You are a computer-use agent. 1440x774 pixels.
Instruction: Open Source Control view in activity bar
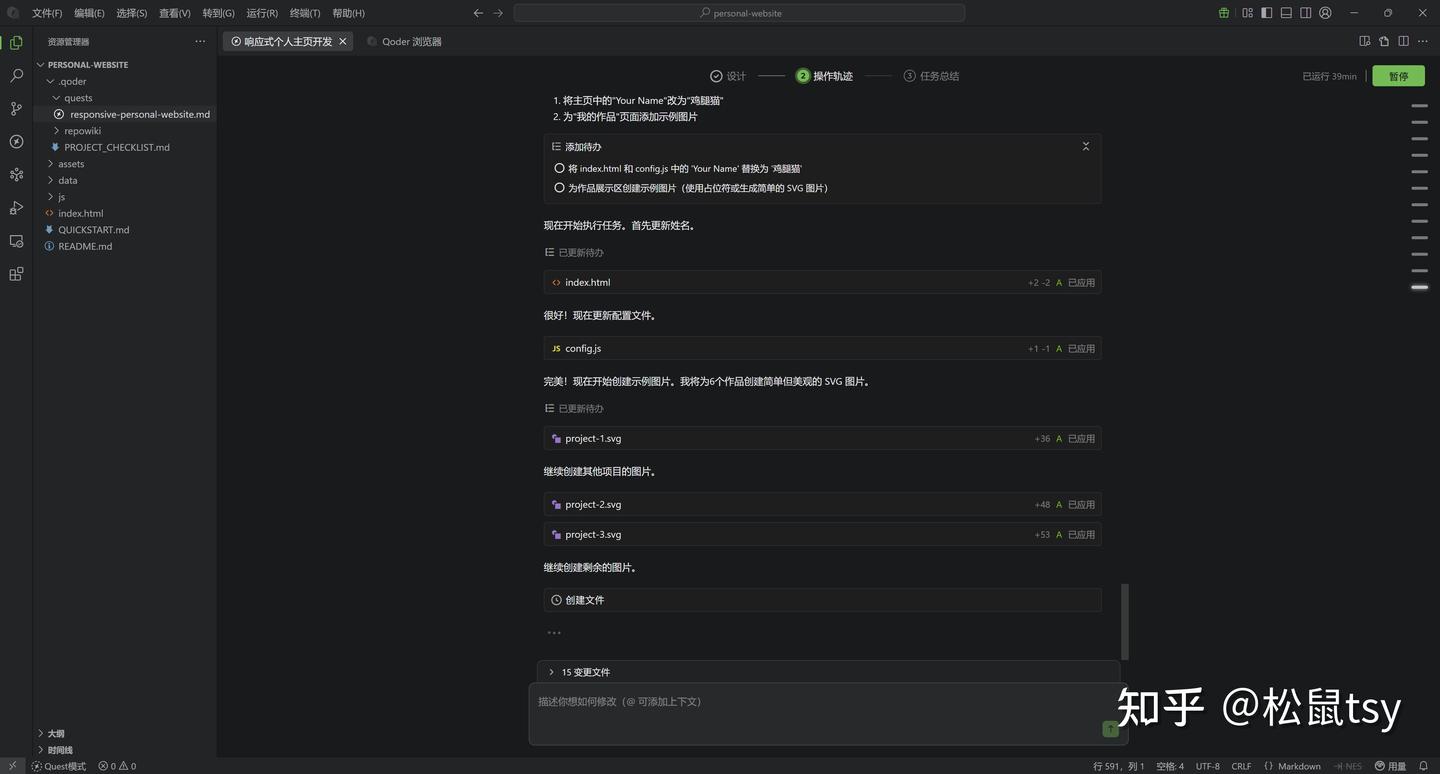tap(16, 109)
